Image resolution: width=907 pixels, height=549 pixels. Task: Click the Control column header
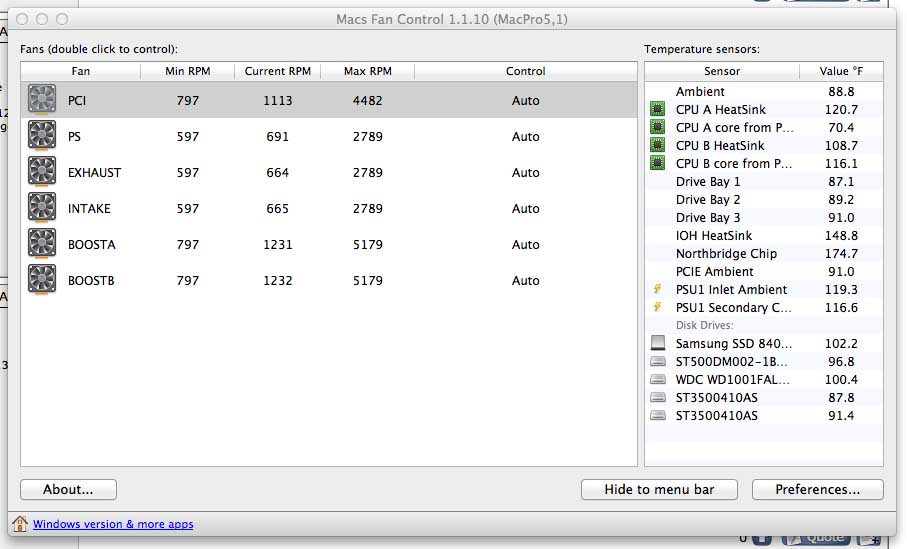click(525, 71)
